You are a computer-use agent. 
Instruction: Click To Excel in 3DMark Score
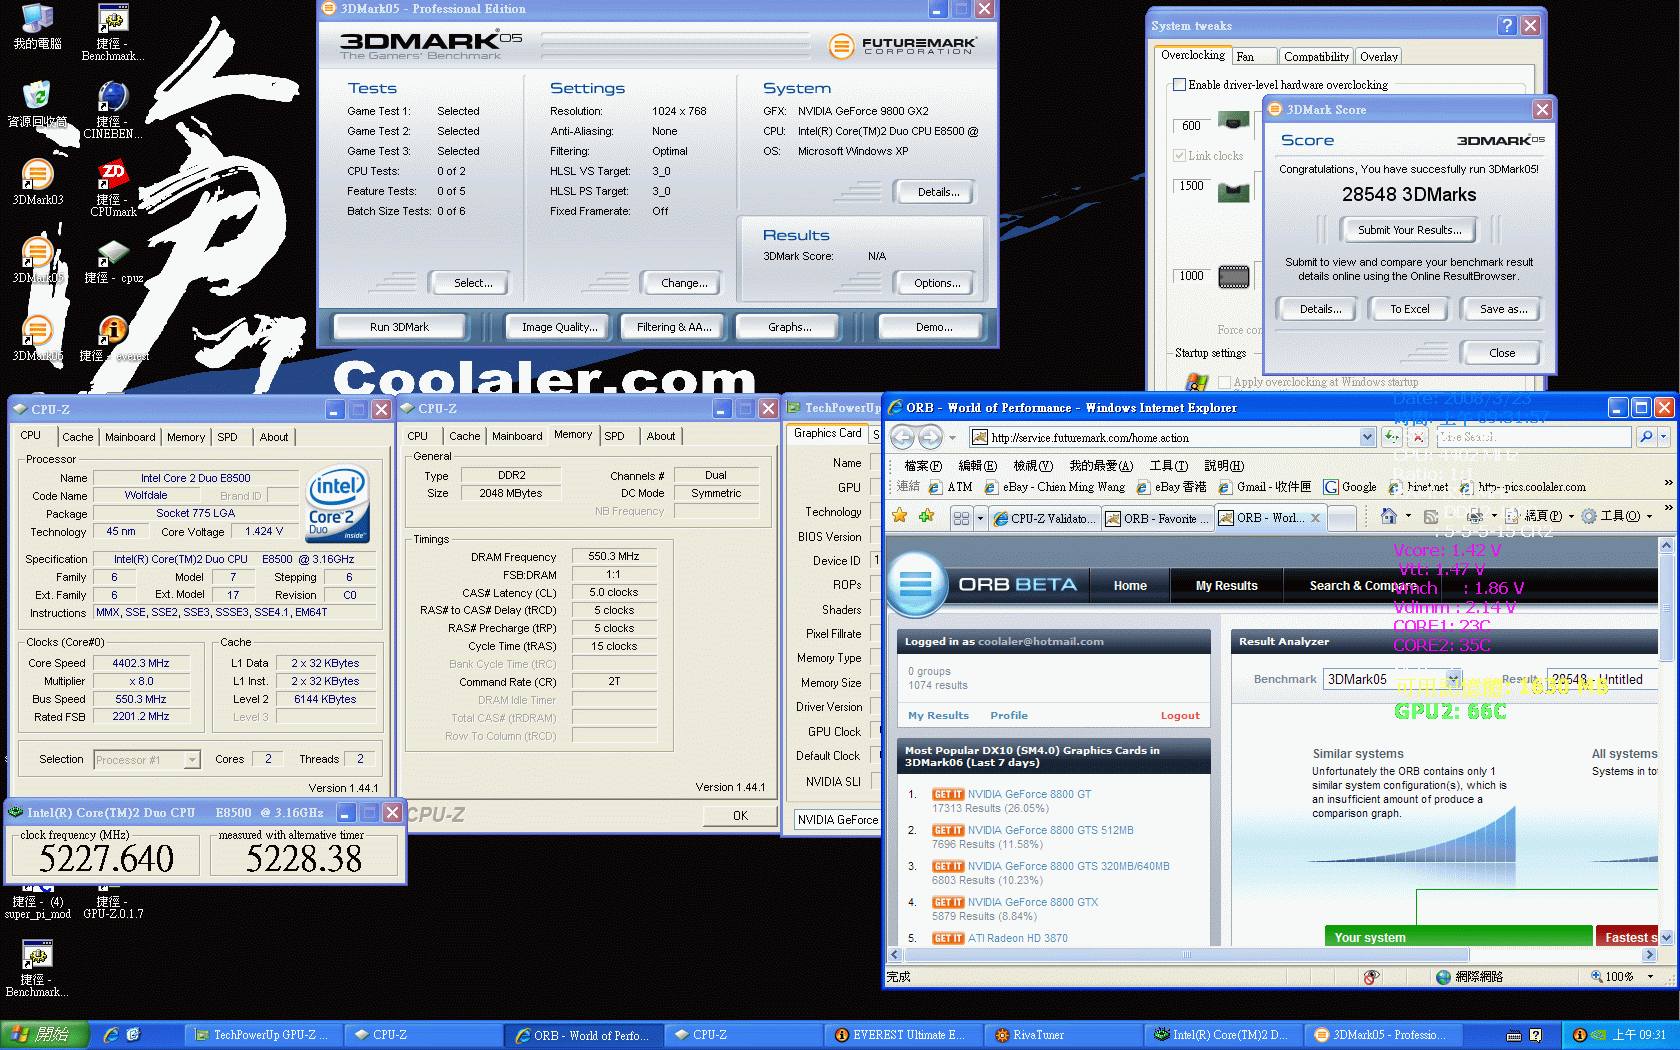tap(1409, 310)
